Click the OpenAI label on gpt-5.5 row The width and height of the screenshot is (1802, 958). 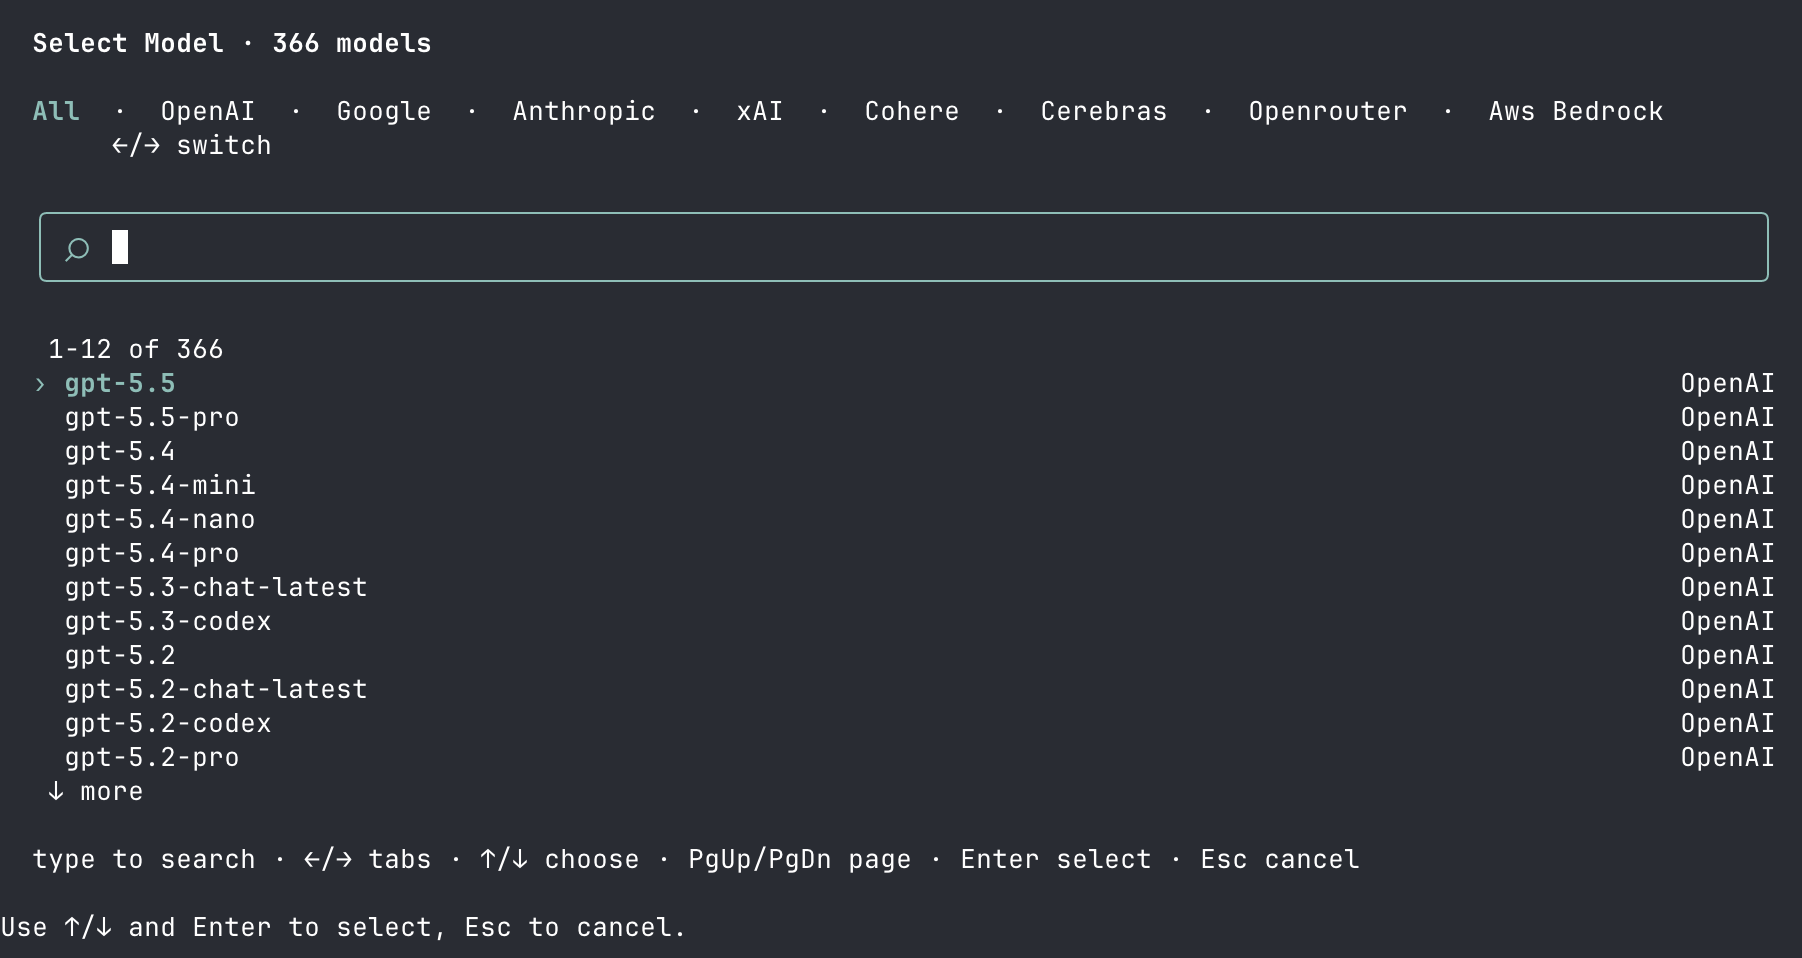pos(1728,383)
